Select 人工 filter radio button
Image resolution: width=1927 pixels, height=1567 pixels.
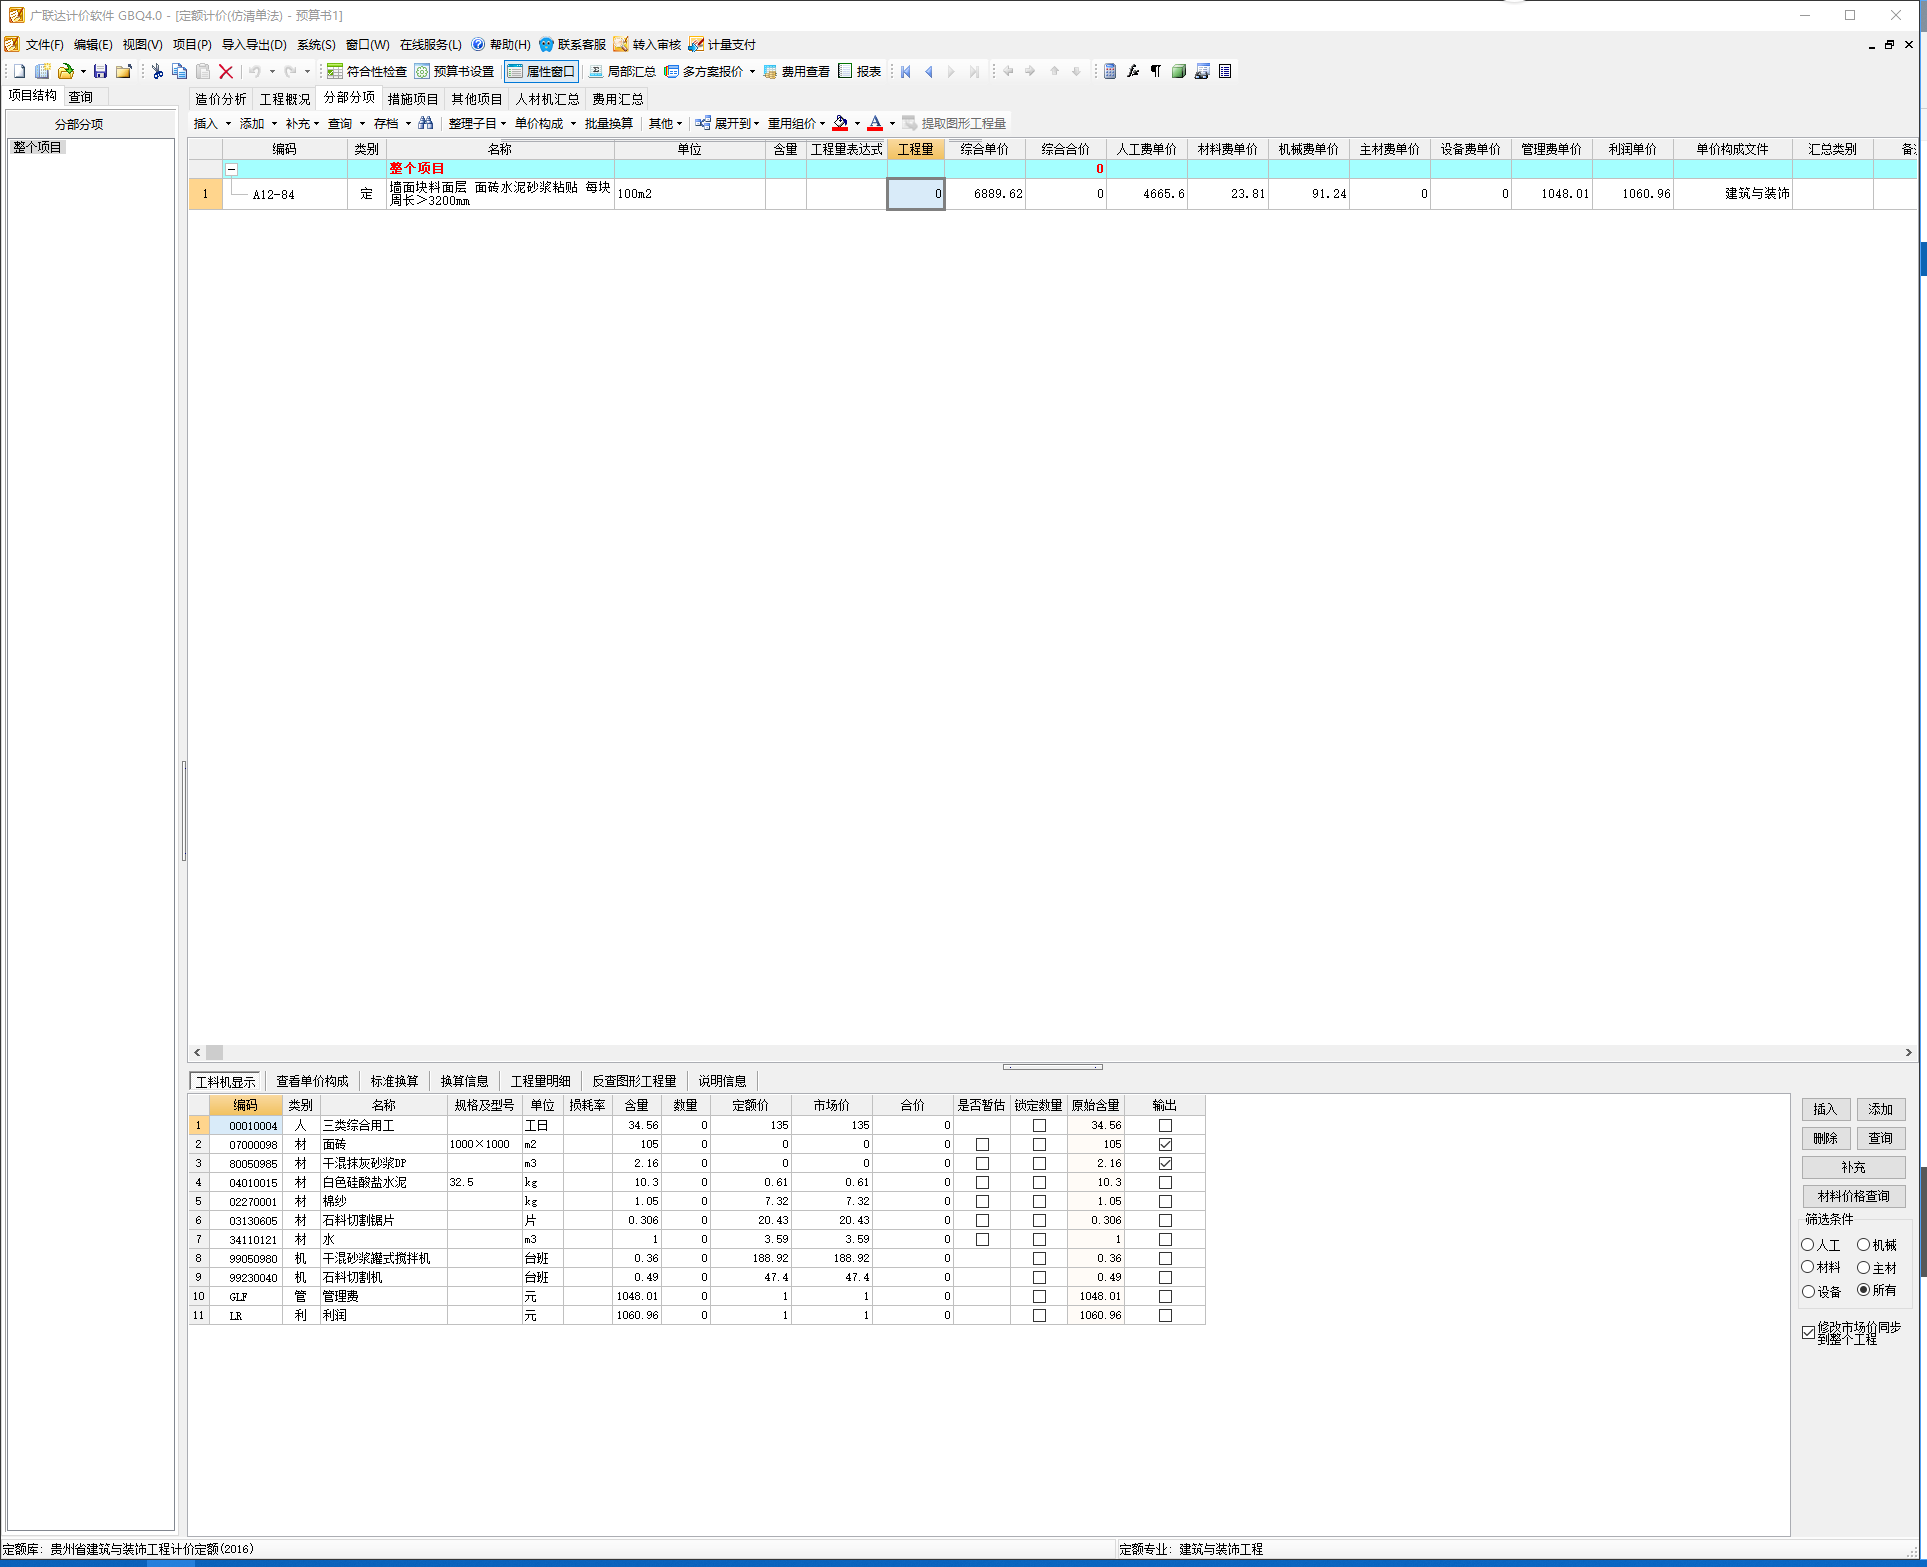point(1808,1245)
